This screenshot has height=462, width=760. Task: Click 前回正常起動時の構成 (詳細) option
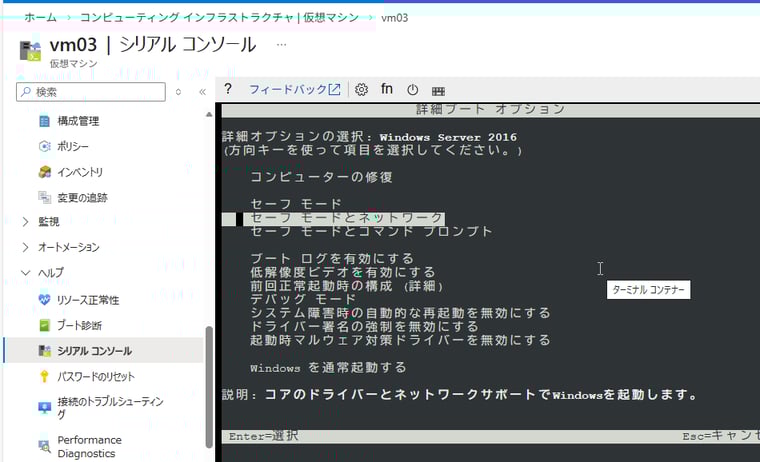pos(347,286)
